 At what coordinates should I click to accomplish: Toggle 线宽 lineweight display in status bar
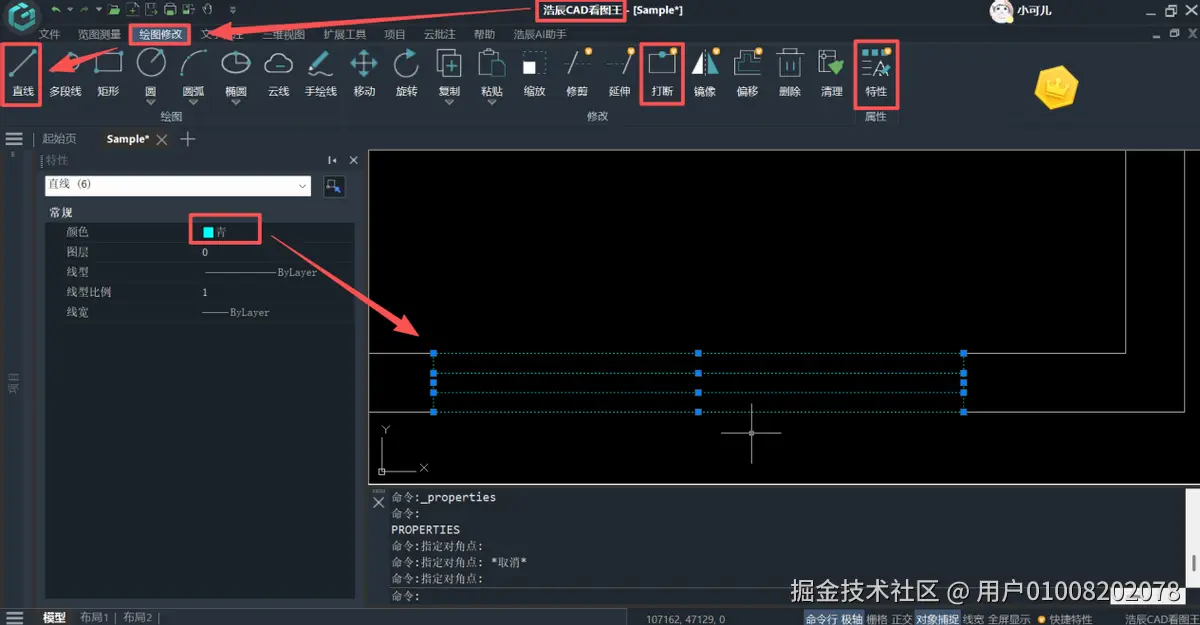pyautogui.click(x=973, y=619)
